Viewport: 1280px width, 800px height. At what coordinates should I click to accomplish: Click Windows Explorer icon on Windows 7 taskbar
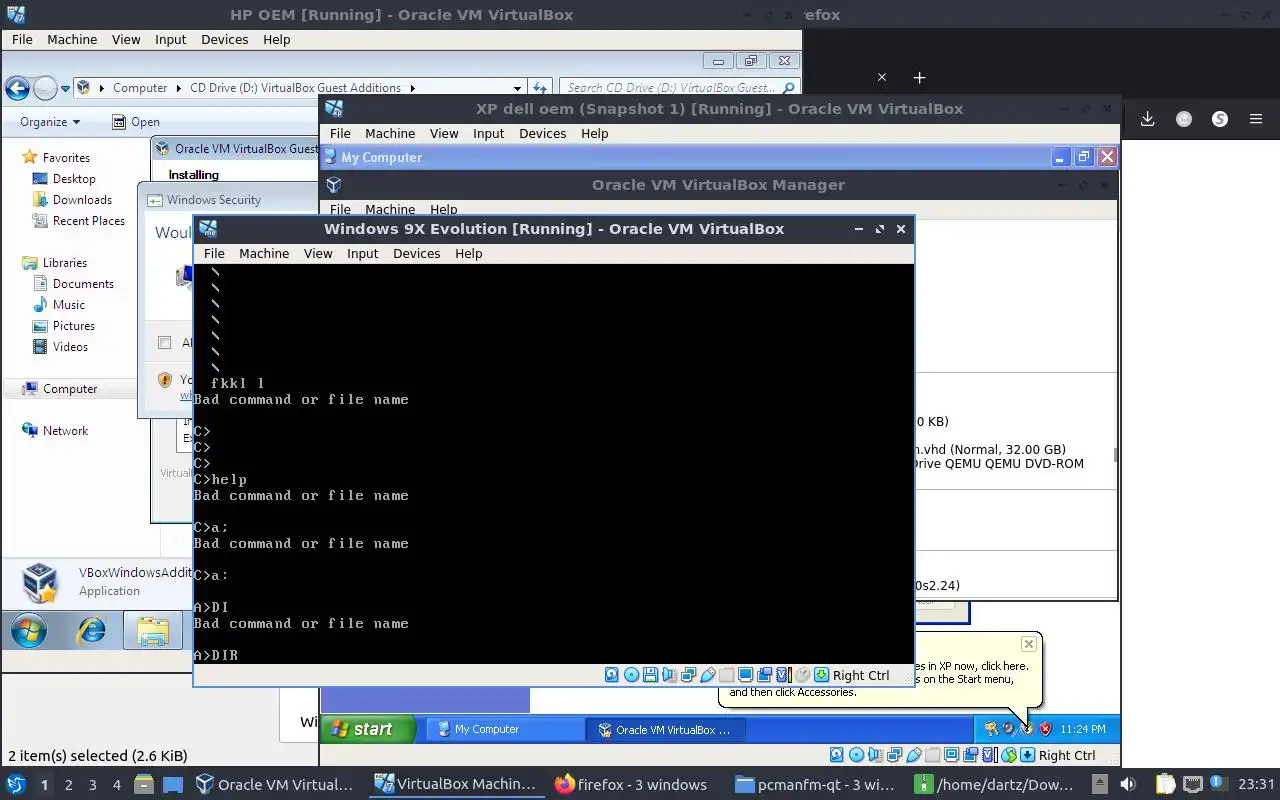point(153,630)
